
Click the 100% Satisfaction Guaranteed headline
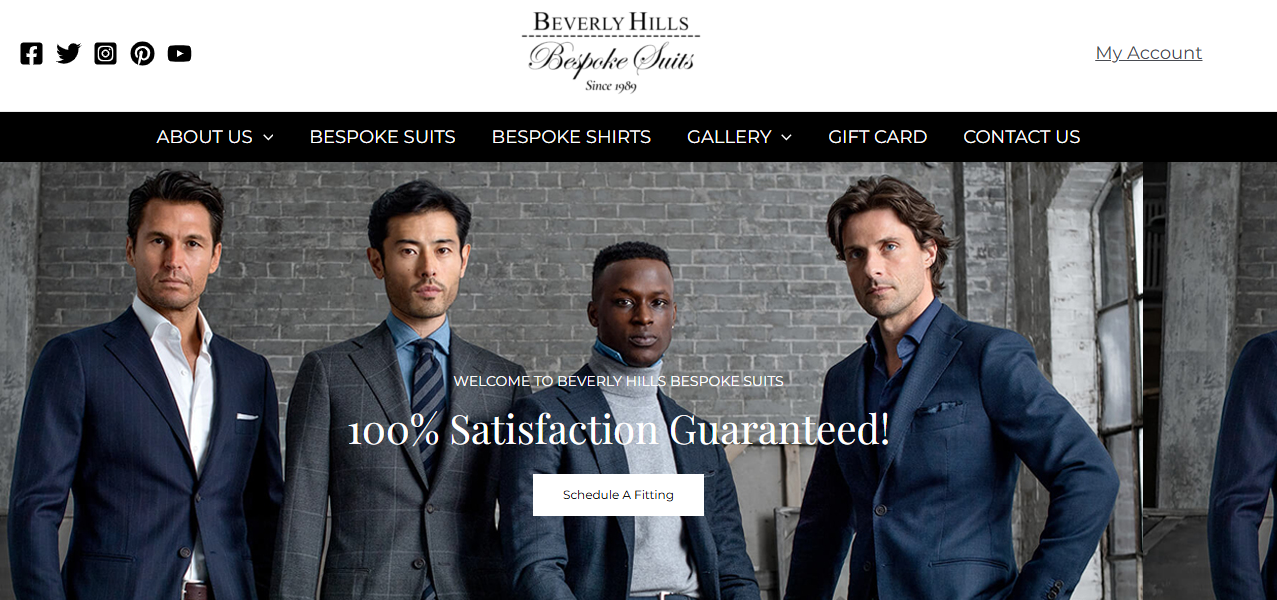point(618,430)
